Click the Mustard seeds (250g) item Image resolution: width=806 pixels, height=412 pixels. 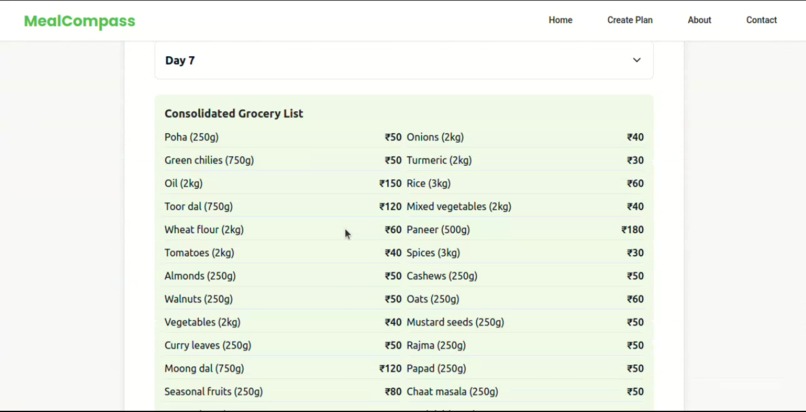pos(455,322)
